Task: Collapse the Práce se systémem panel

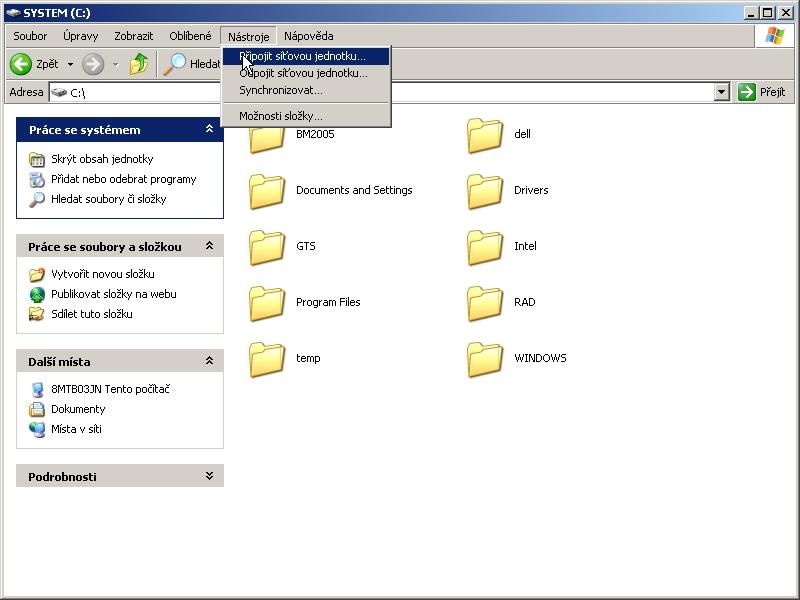Action: [209, 129]
